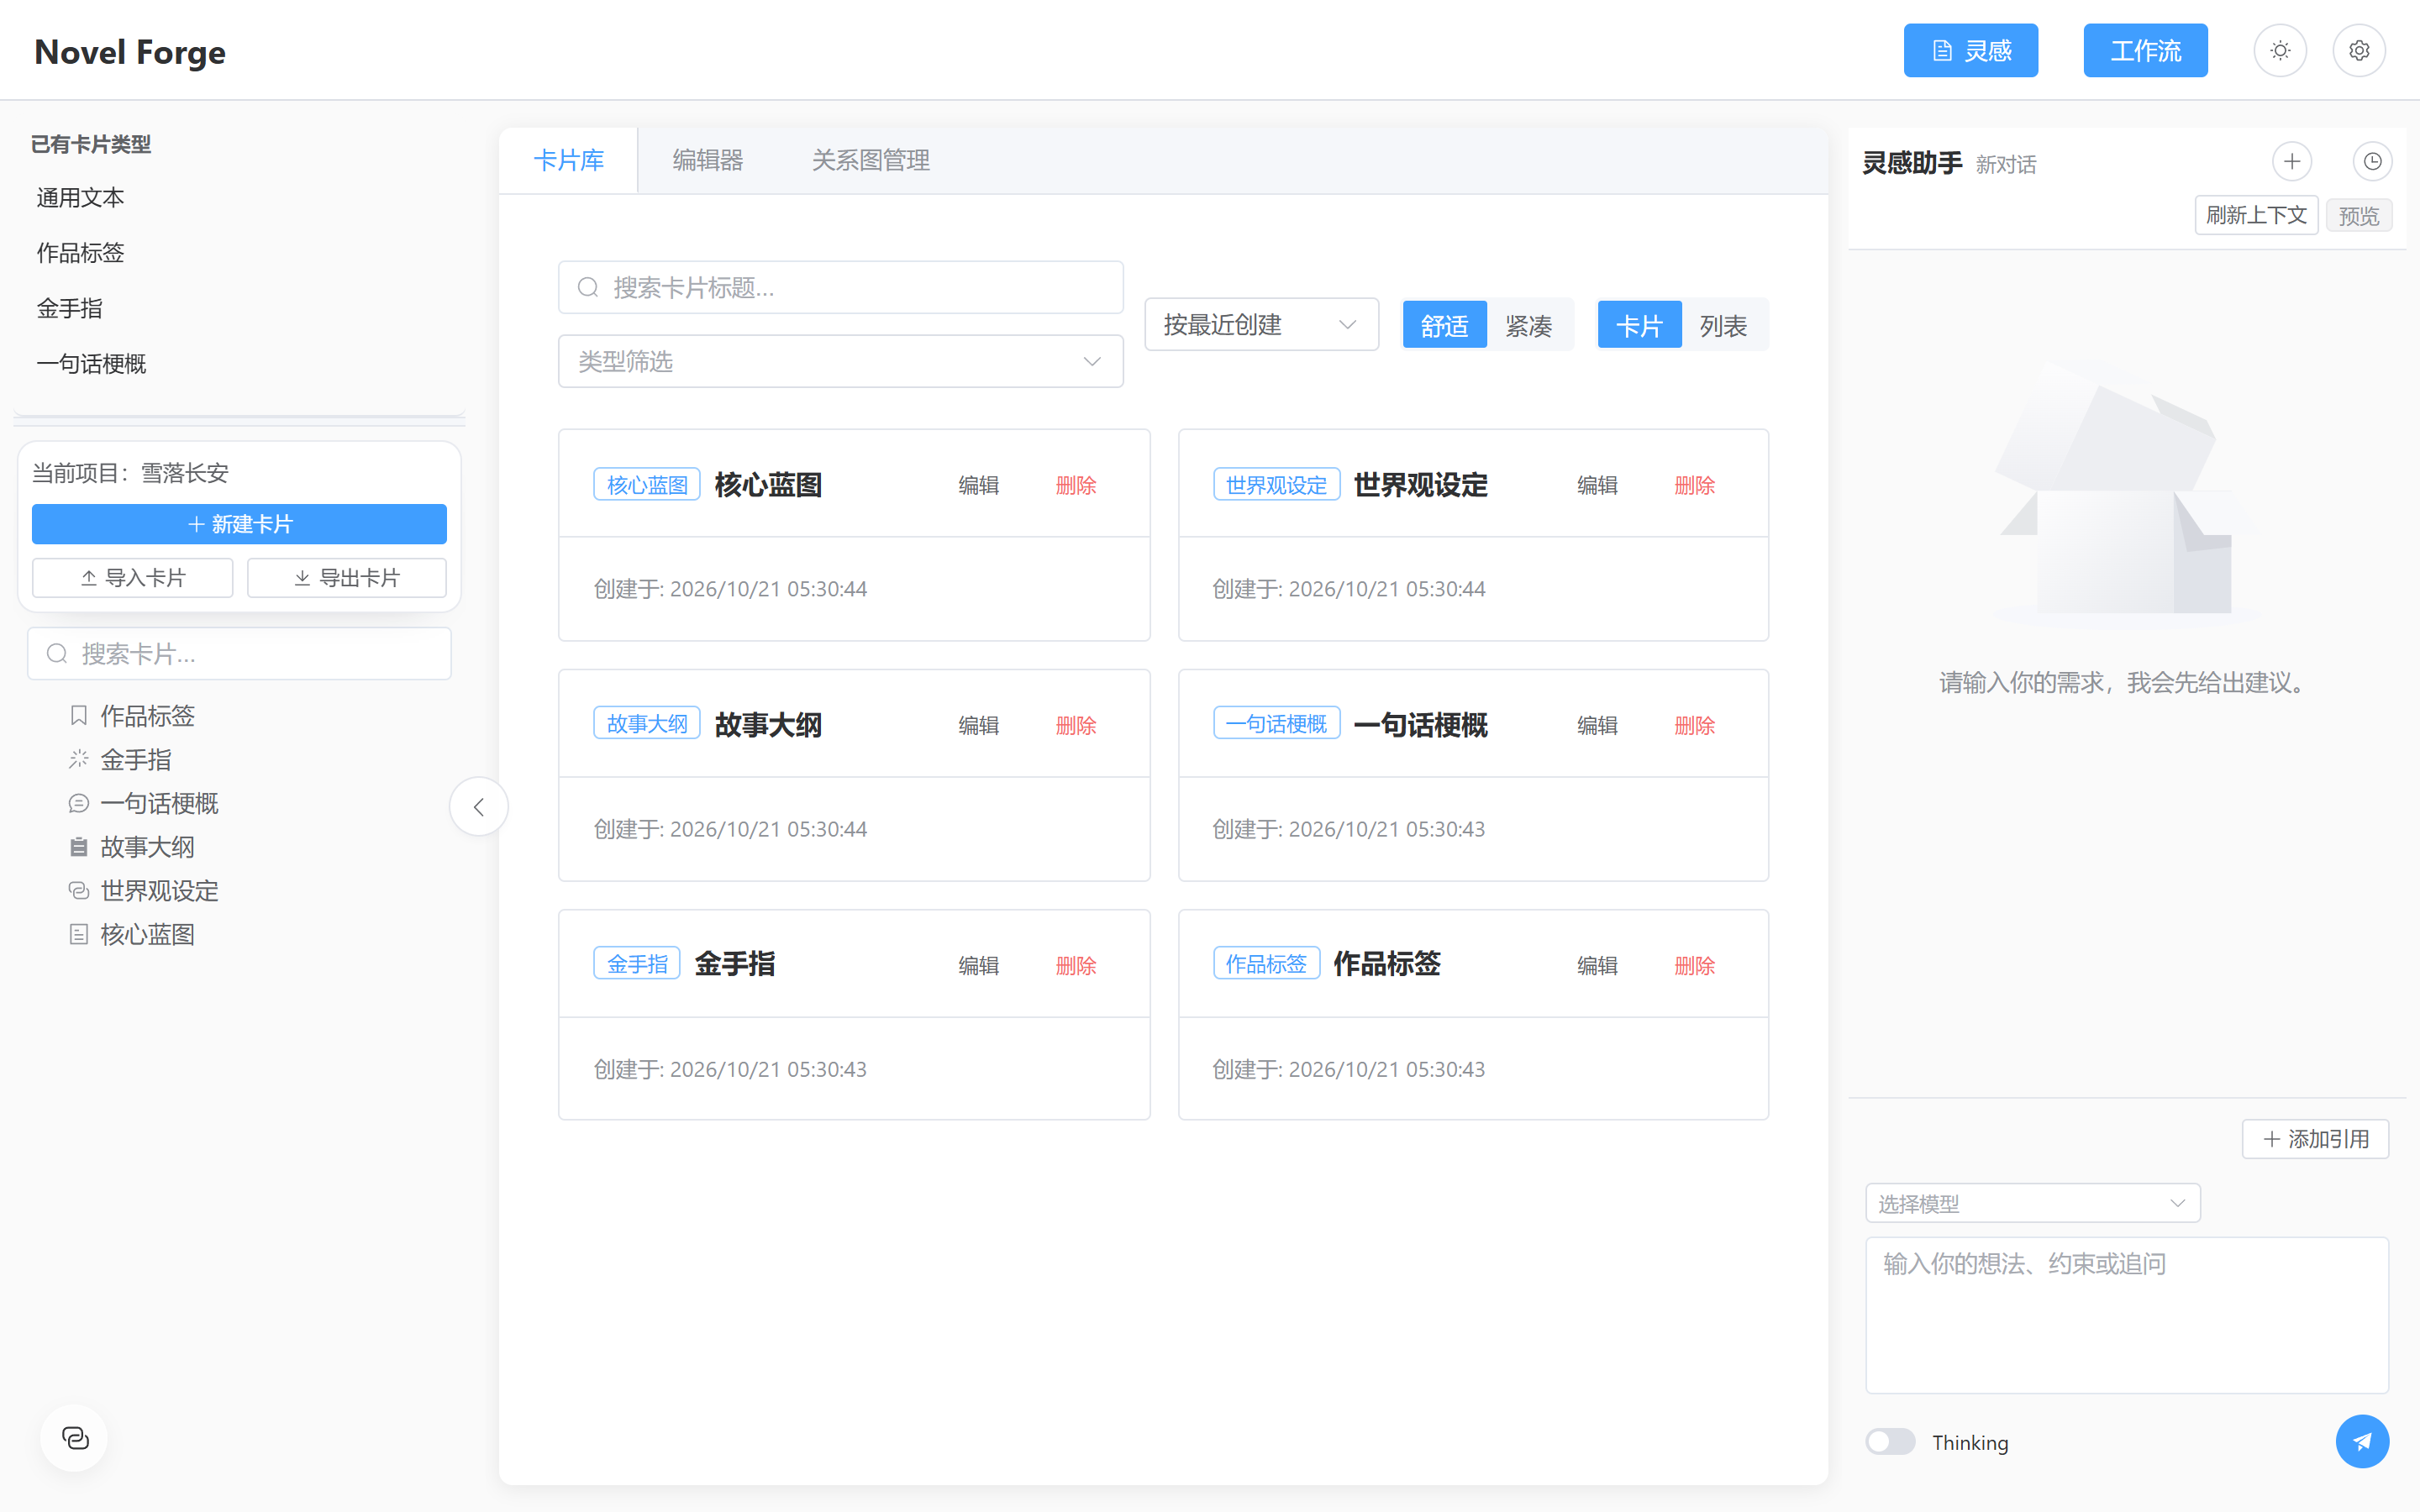Switch to the 关系图管理 tab

870,160
